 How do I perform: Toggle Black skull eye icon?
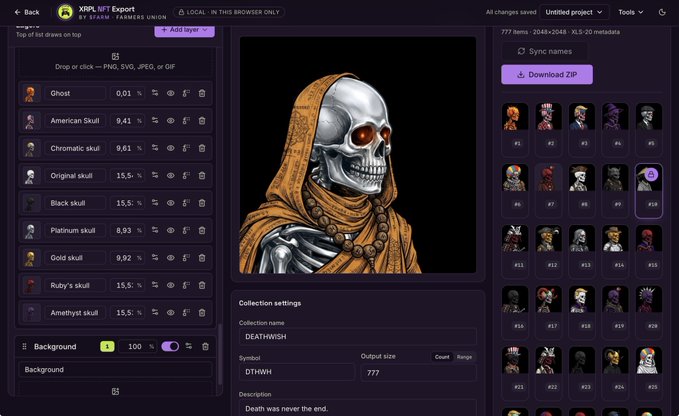[x=171, y=203]
